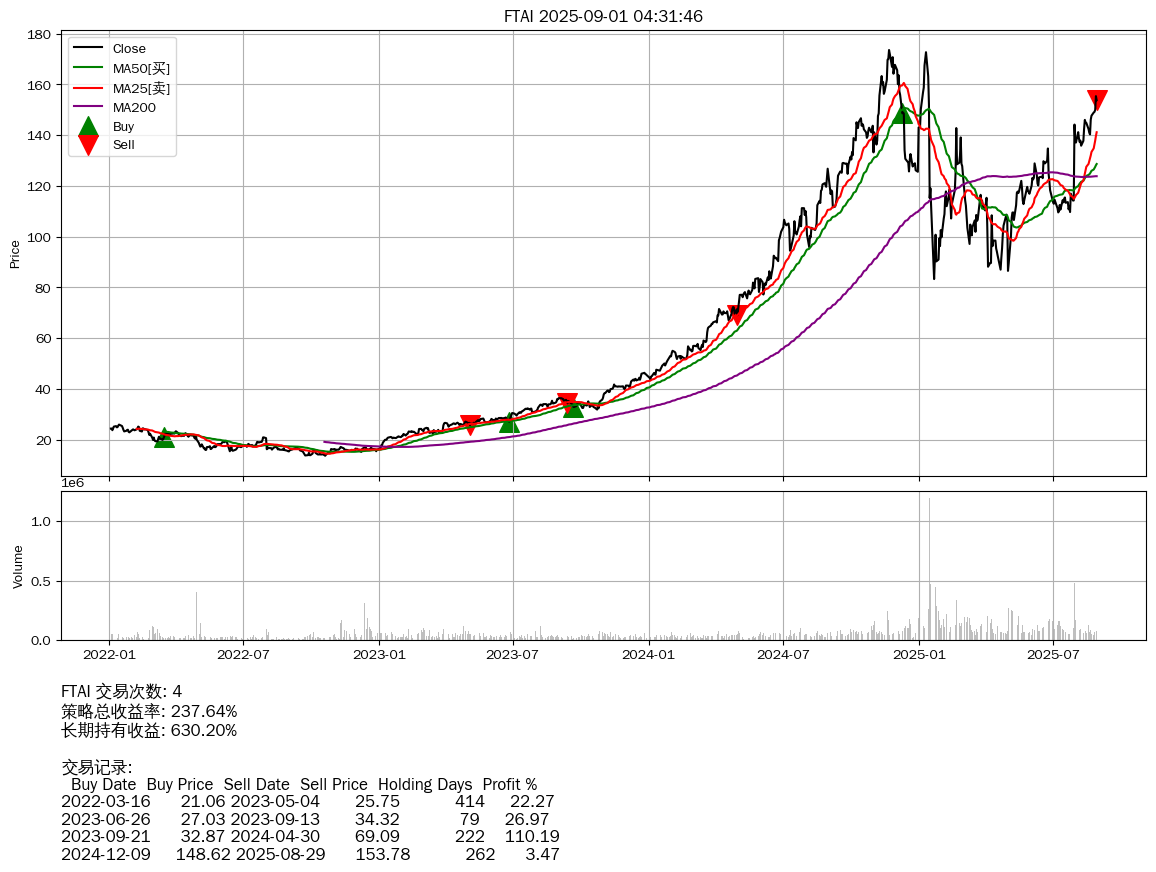
Task: Click the green Buy triangle in the legend
Action: 88,126
